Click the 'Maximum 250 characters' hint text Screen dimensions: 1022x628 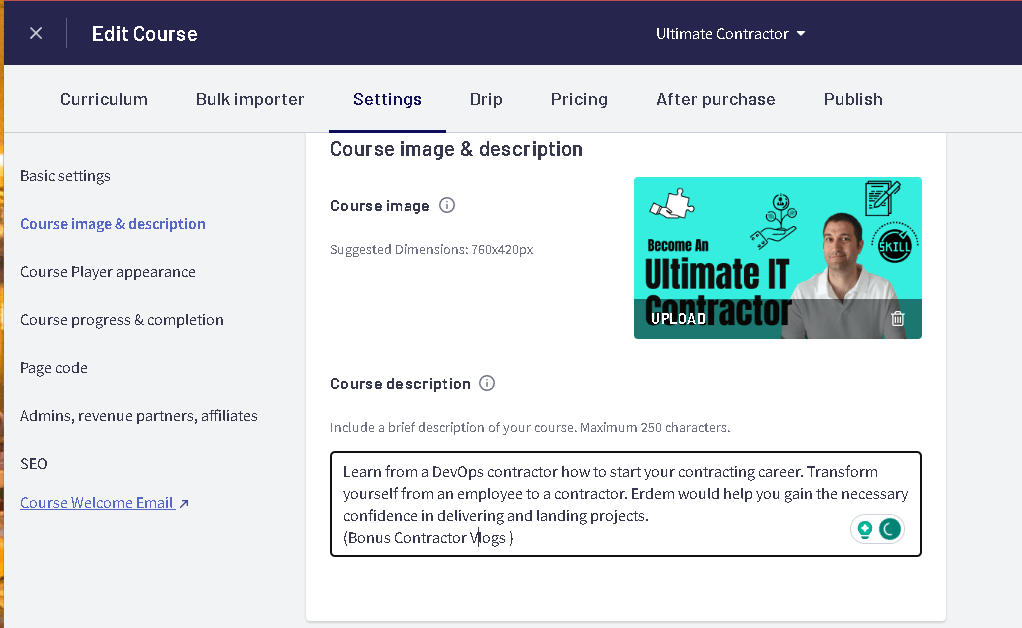pyautogui.click(x=655, y=427)
